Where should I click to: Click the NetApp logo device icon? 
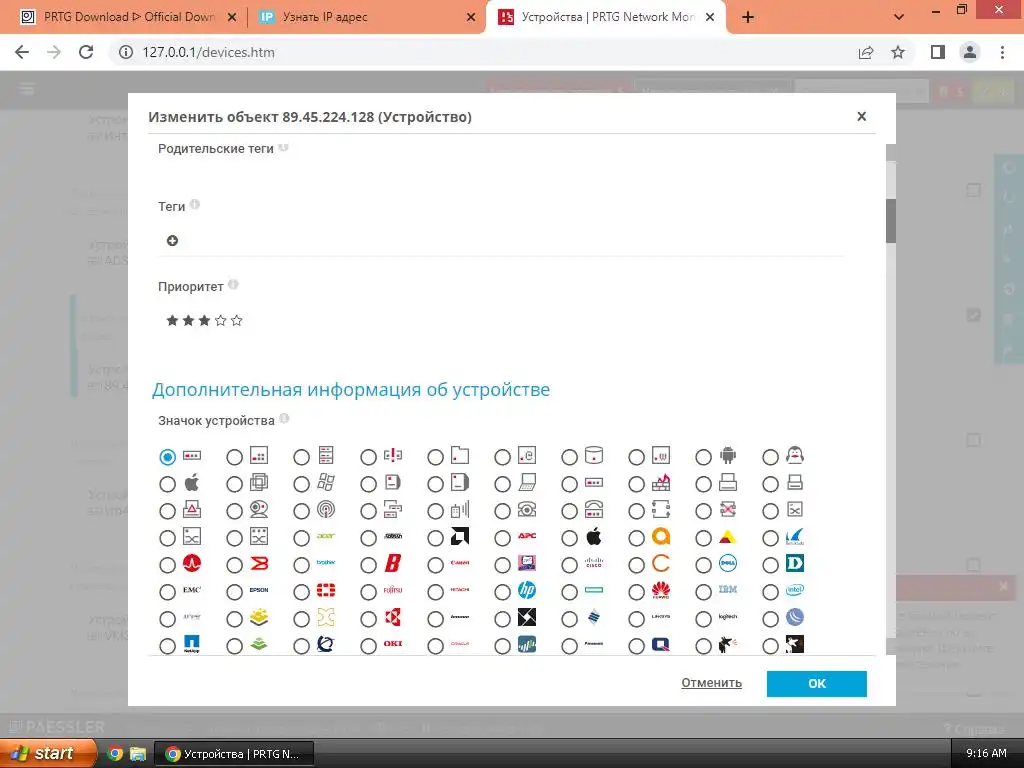tap(192, 645)
